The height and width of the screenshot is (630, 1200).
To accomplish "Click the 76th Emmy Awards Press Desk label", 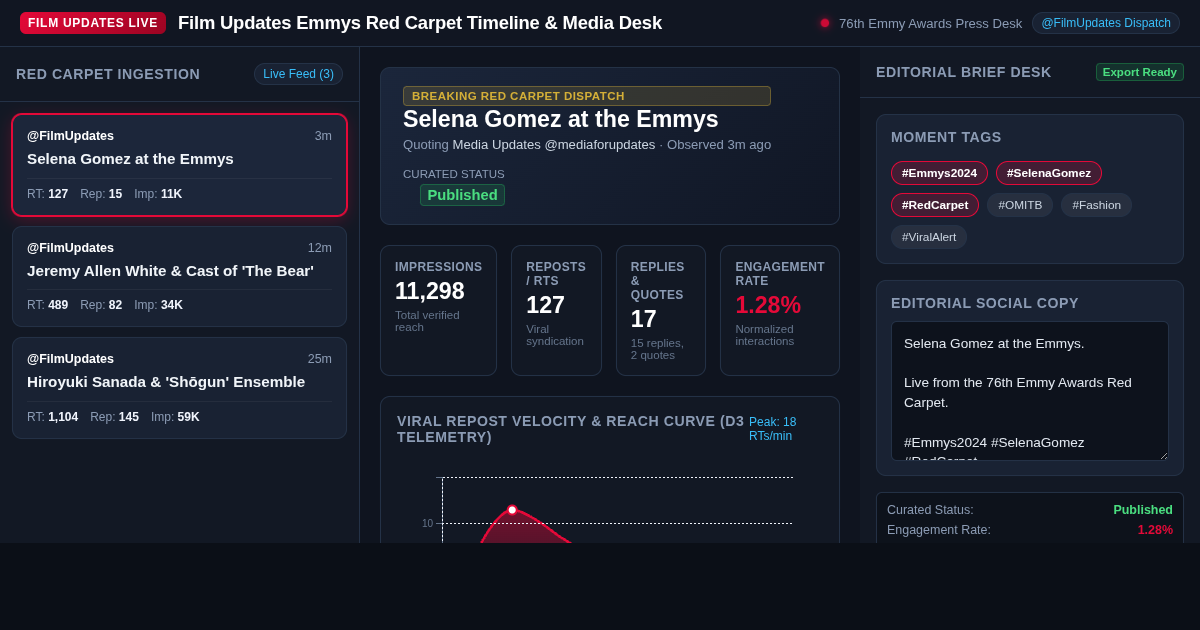I will [x=930, y=23].
